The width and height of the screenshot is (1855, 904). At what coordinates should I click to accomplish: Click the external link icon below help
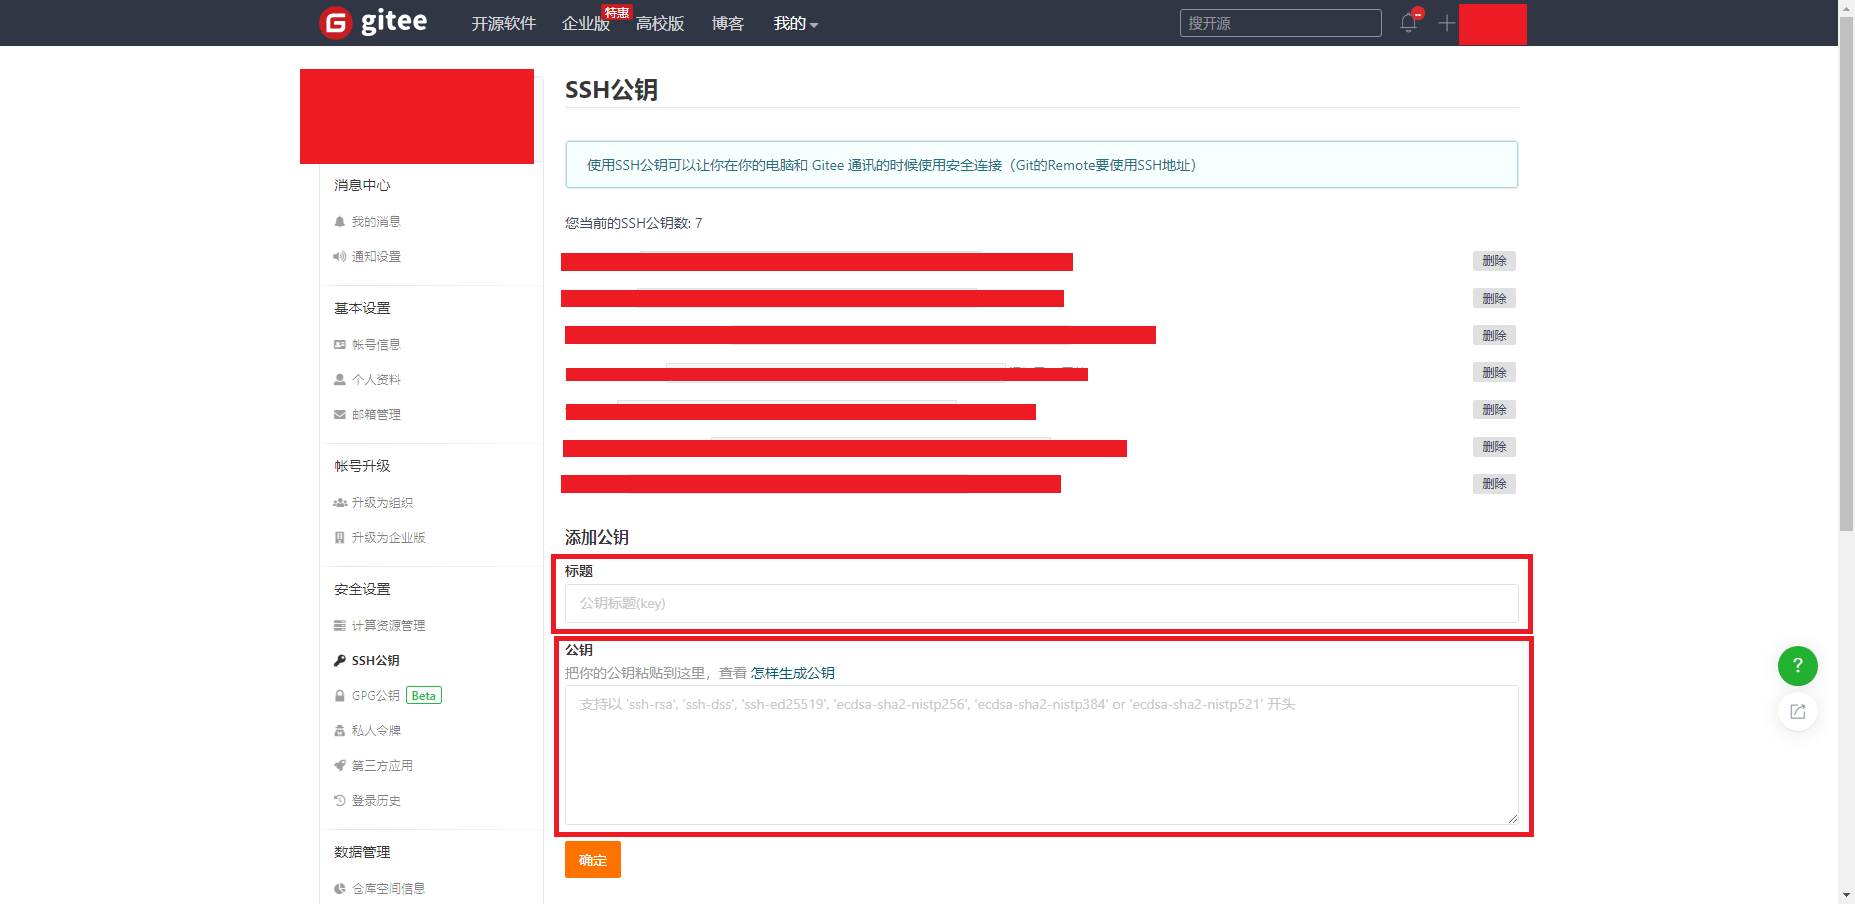[1797, 712]
